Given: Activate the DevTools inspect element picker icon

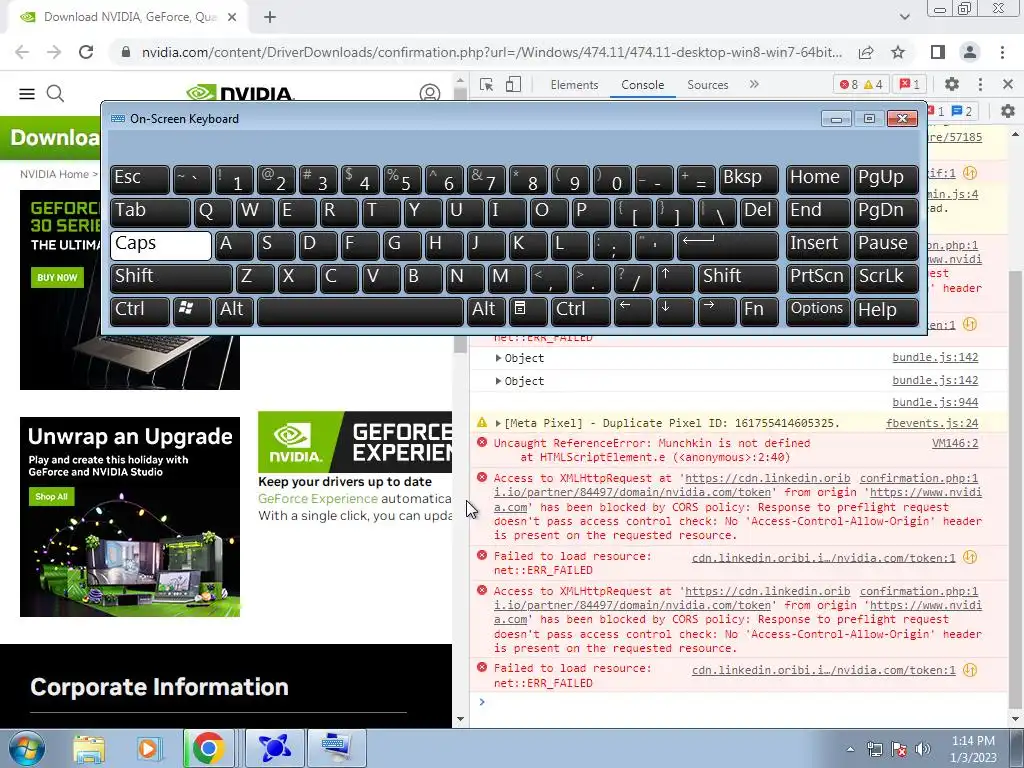Looking at the screenshot, I should 487,85.
